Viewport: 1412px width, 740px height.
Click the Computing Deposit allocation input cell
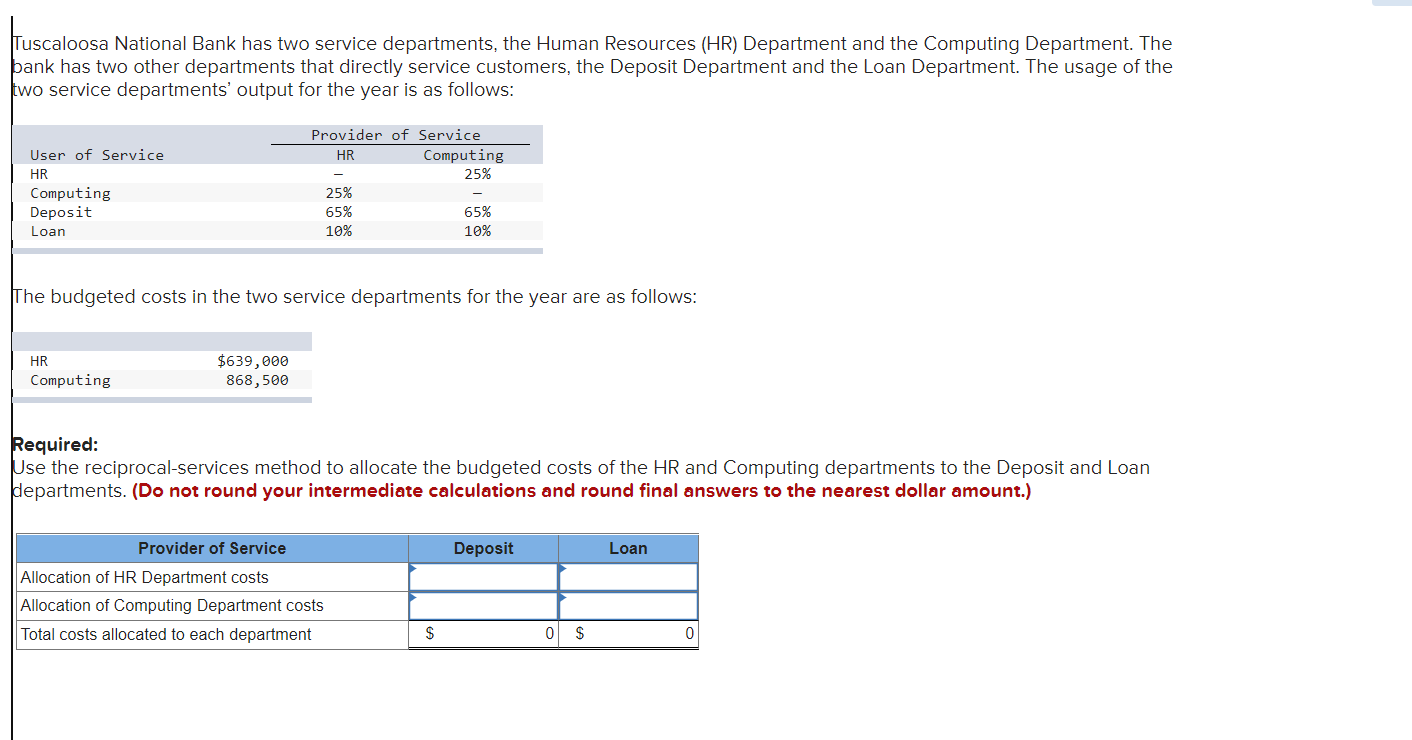tap(483, 606)
